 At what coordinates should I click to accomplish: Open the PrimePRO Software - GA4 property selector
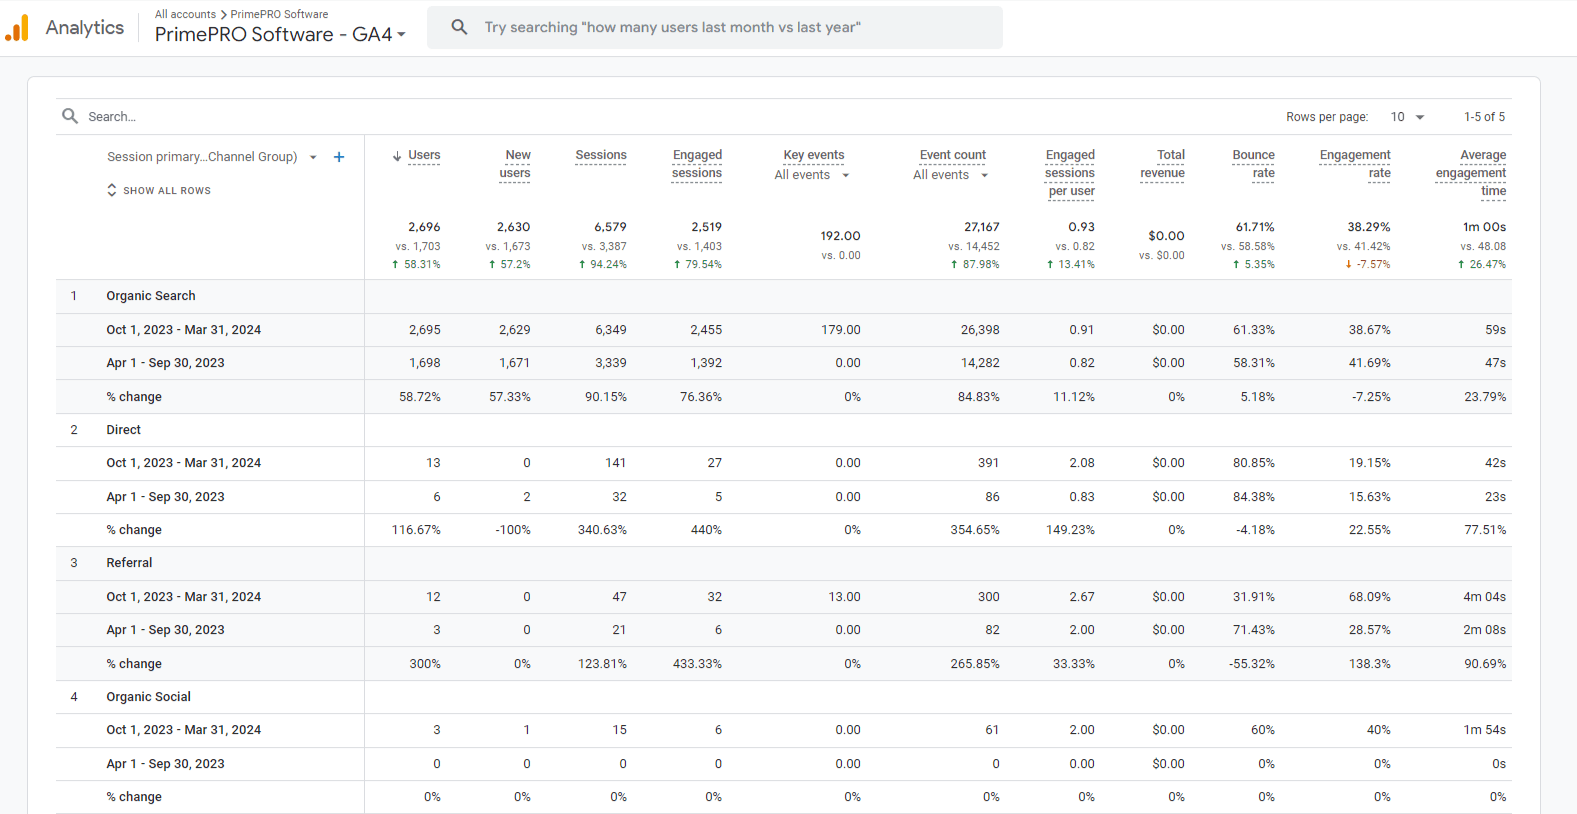pyautogui.click(x=280, y=34)
